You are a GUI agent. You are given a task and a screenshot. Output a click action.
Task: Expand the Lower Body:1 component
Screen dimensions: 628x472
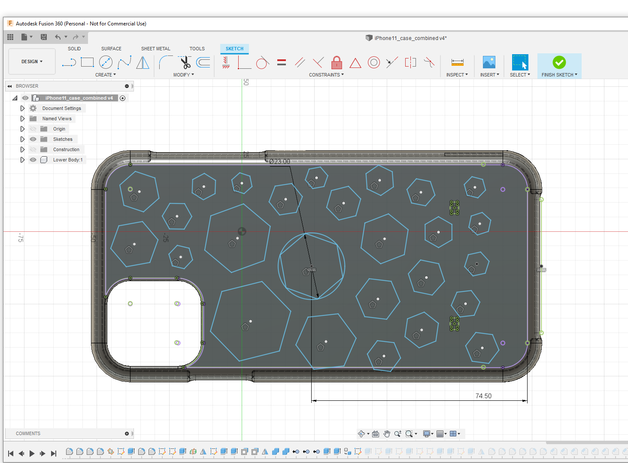coord(22,159)
